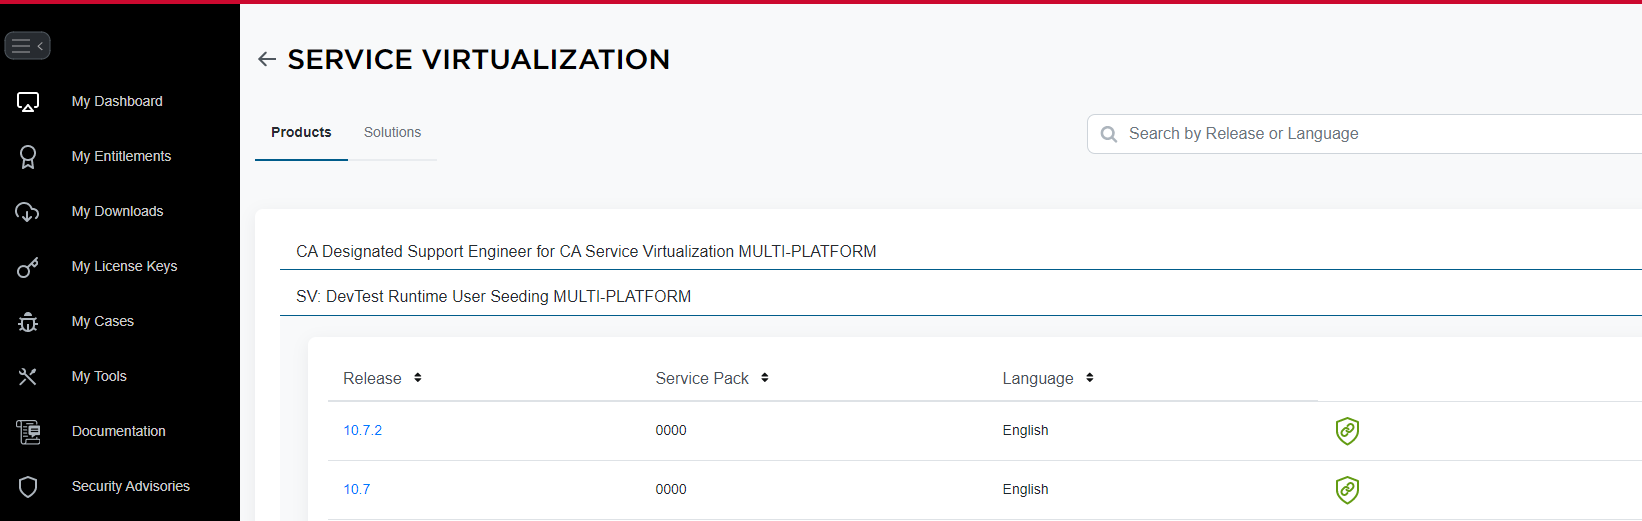Click the My License Keys key icon
This screenshot has width=1642, height=521.
(x=28, y=267)
